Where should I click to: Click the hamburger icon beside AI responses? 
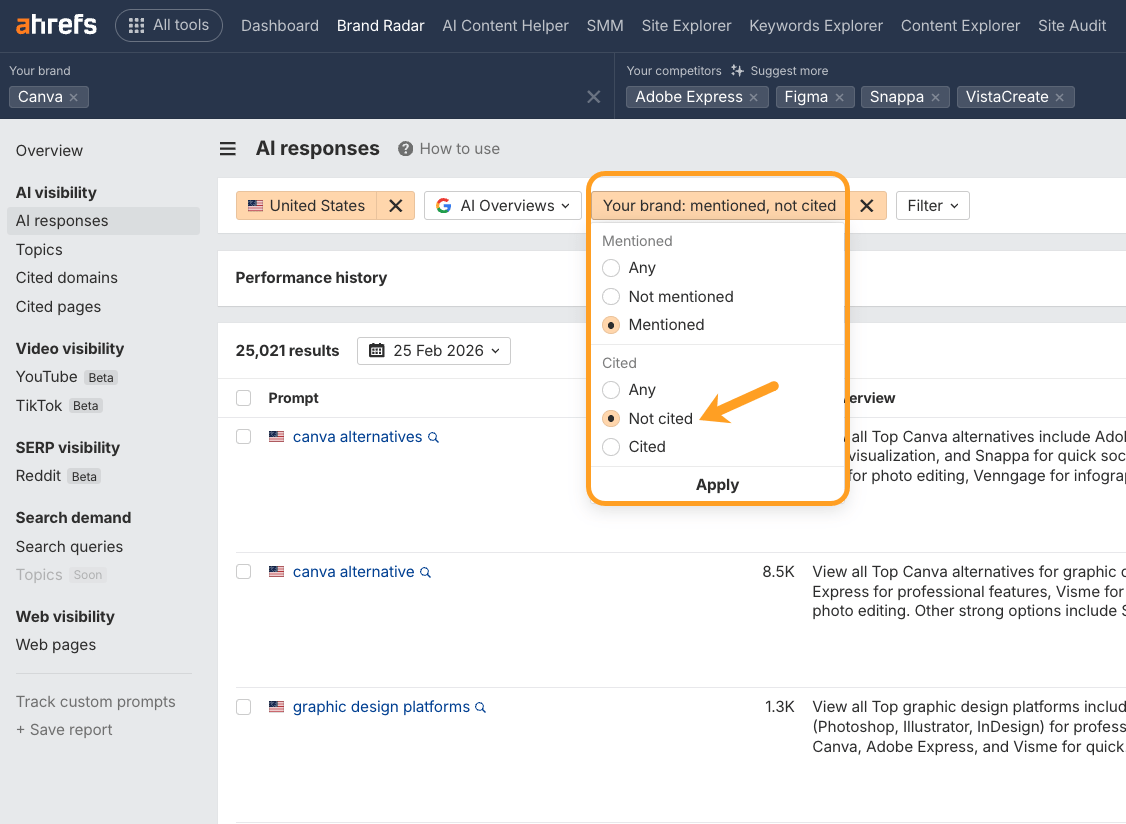coord(227,148)
